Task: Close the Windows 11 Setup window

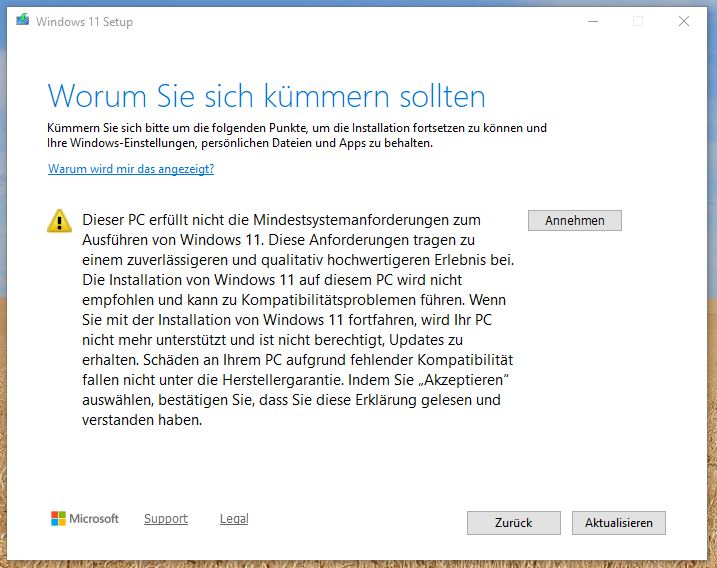Action: [684, 21]
